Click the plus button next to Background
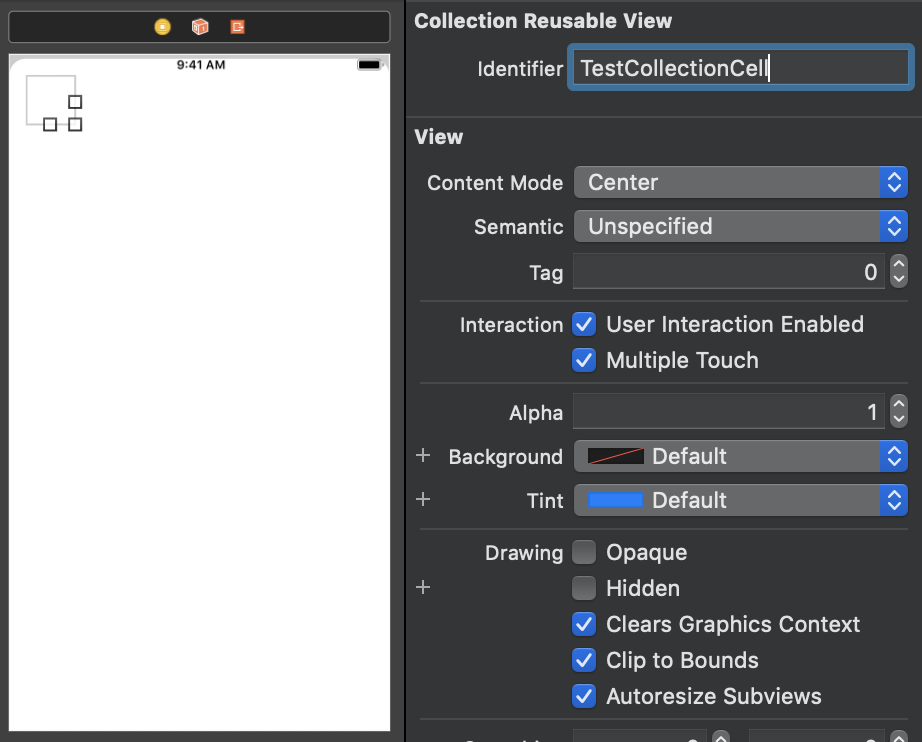Image resolution: width=922 pixels, height=742 pixels. click(x=423, y=455)
